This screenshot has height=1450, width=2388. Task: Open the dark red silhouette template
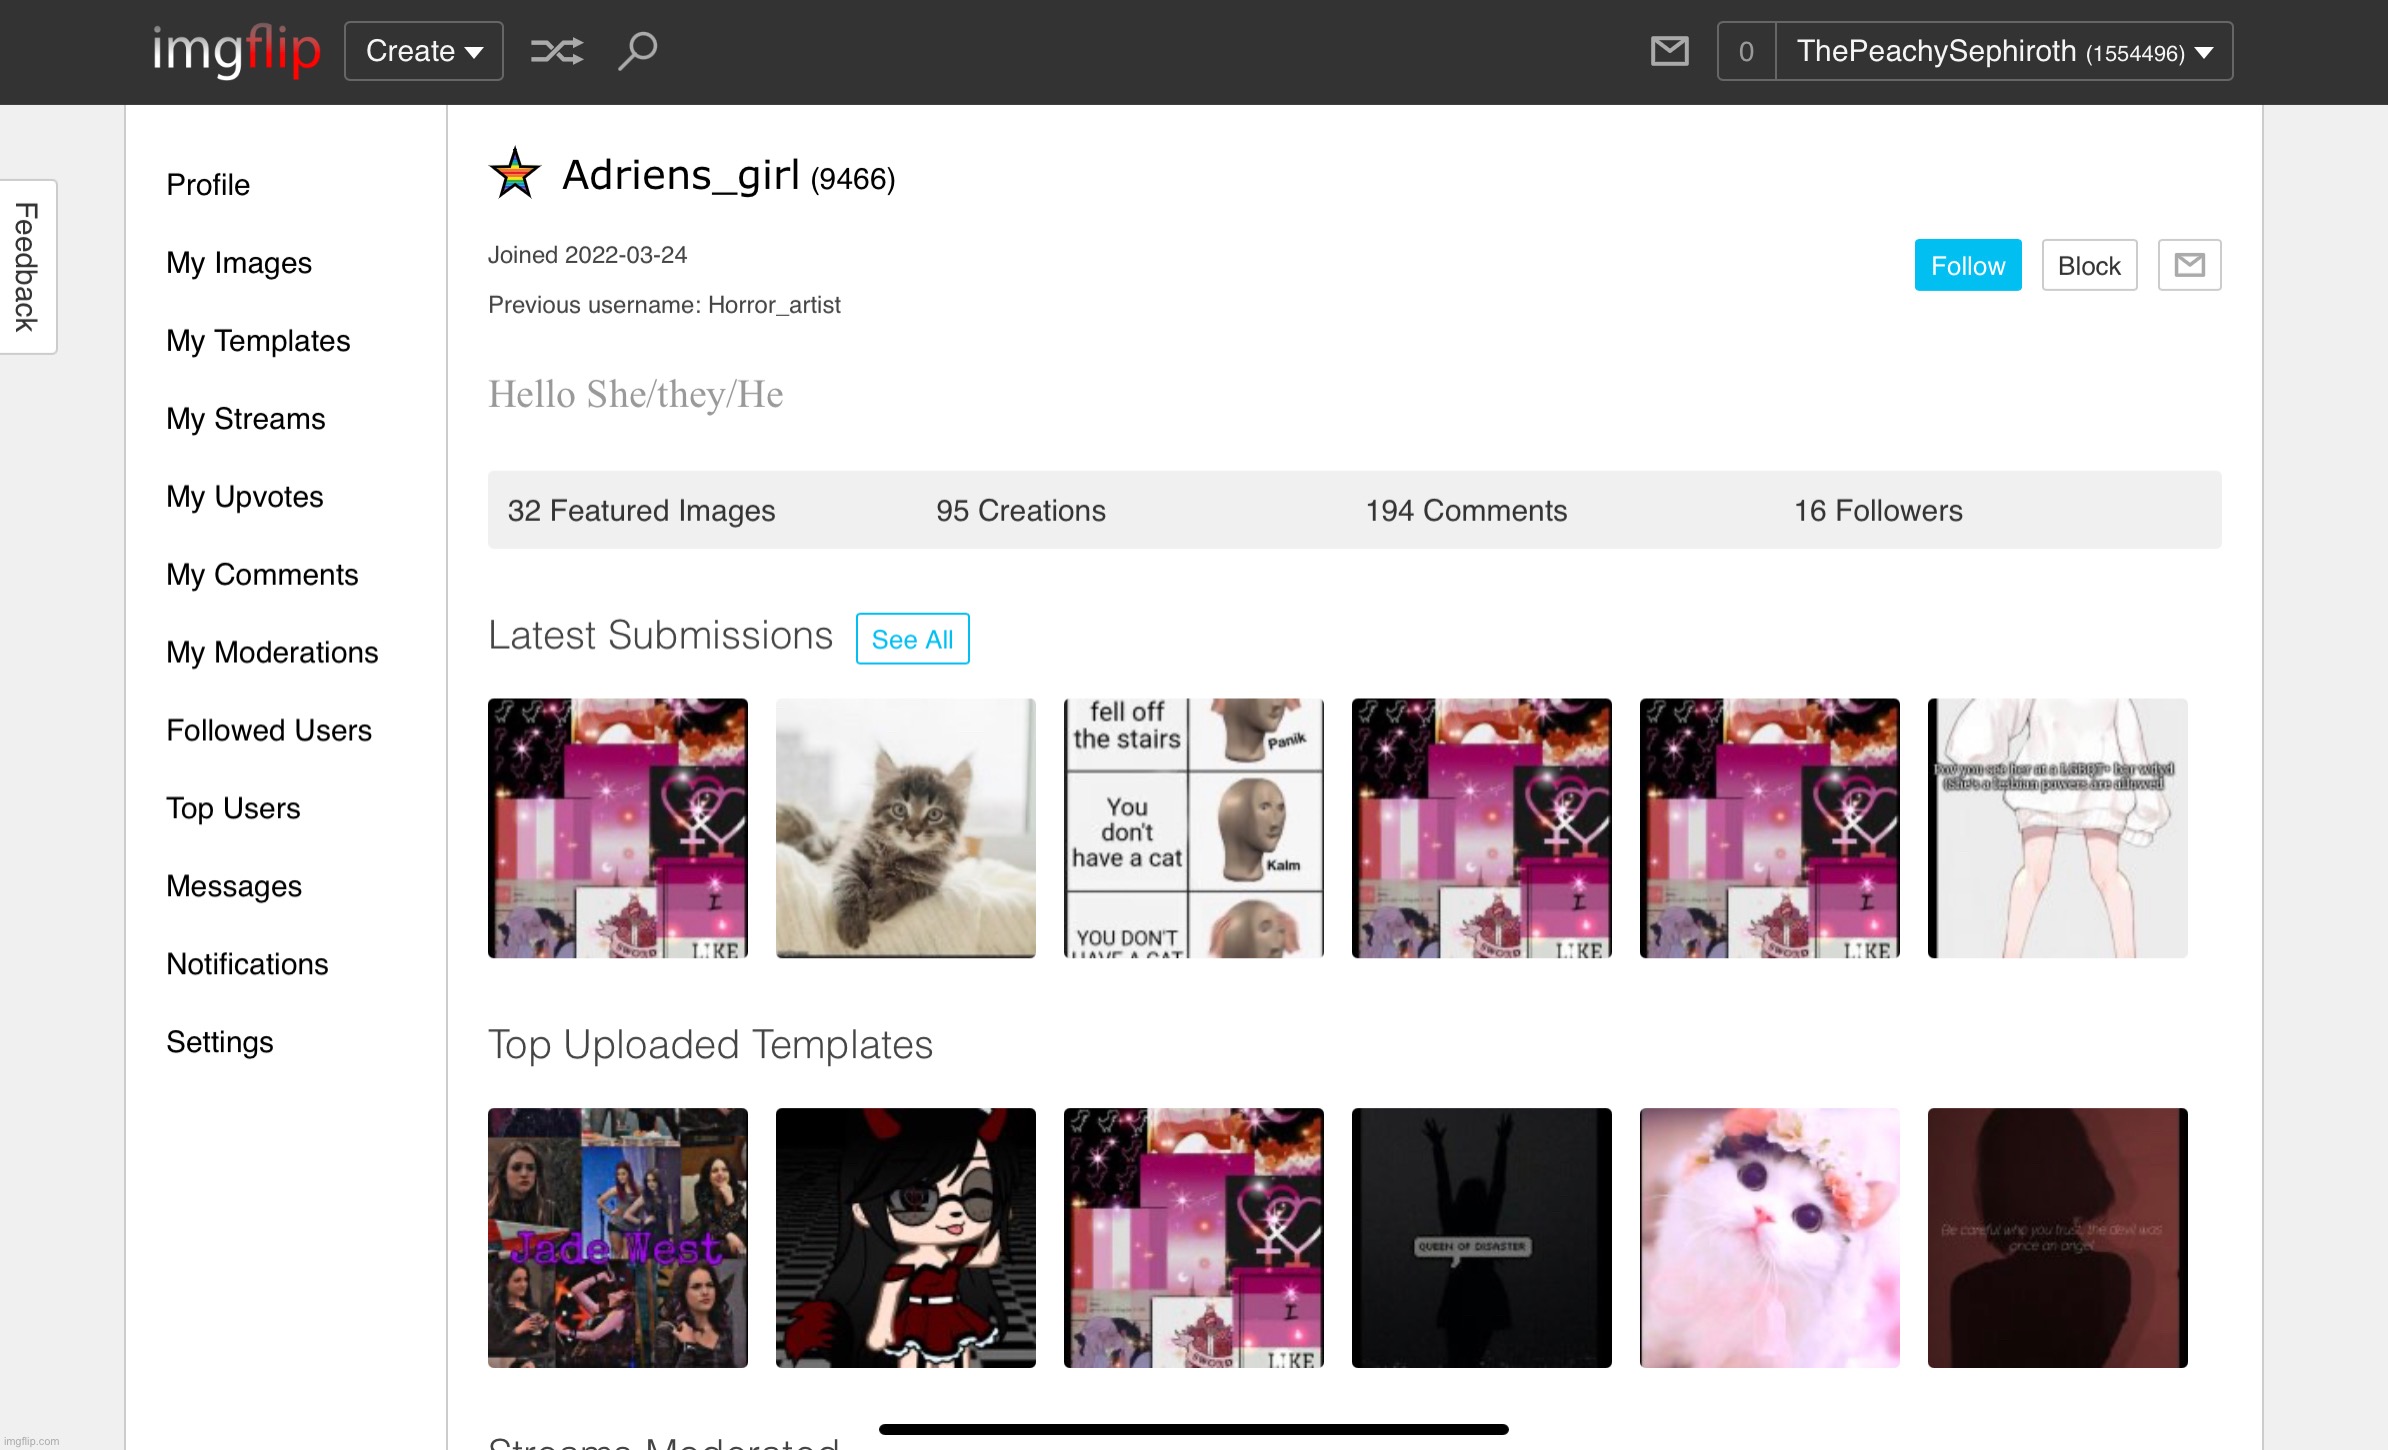(x=2058, y=1238)
